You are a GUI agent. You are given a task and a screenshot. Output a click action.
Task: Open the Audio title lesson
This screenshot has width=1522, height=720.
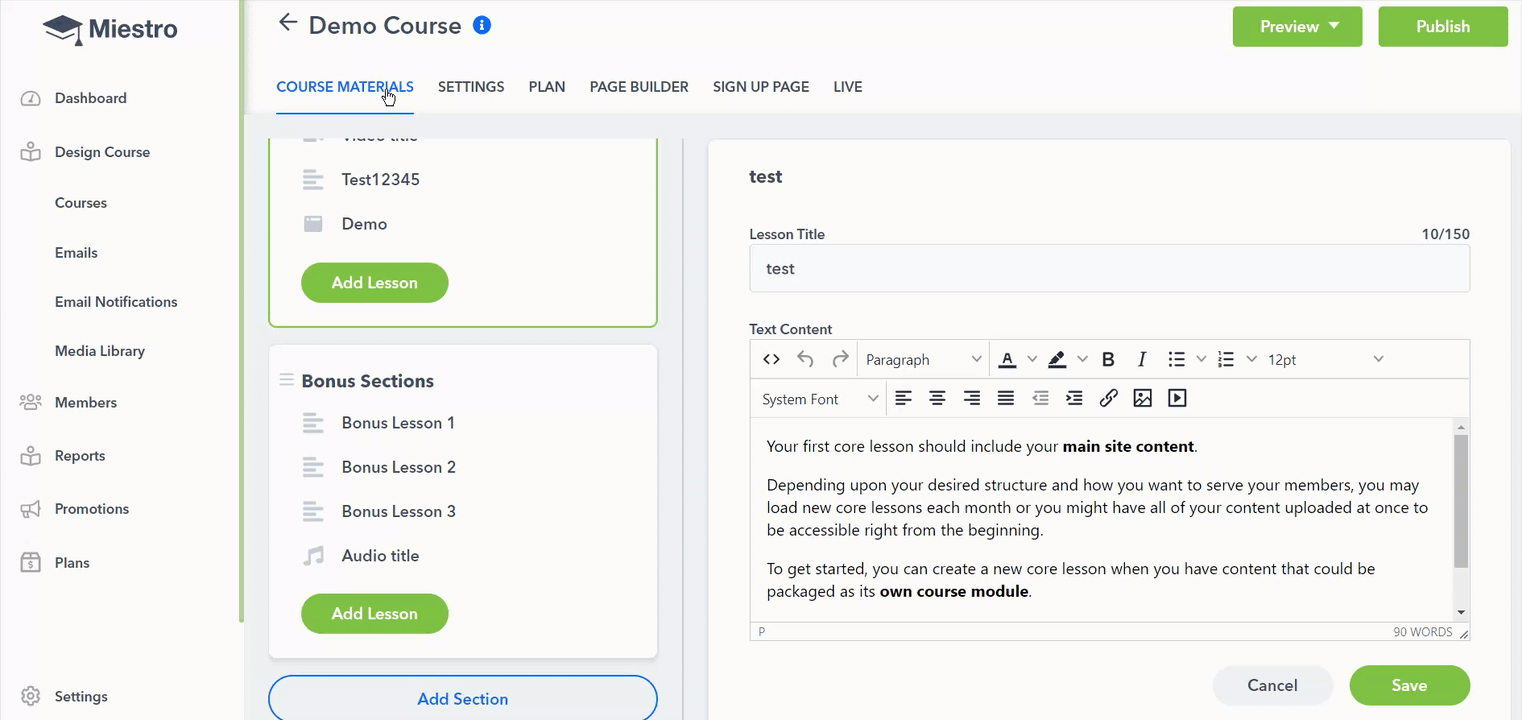tap(380, 556)
